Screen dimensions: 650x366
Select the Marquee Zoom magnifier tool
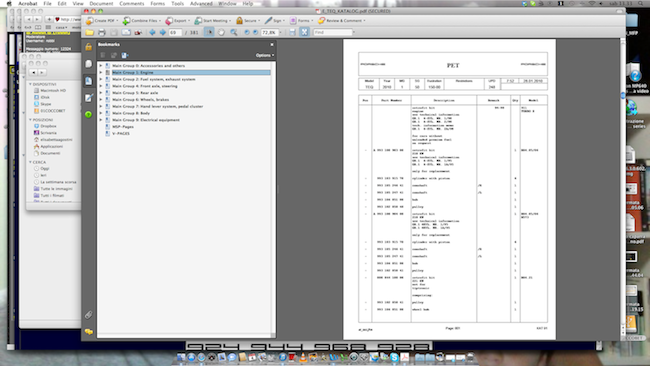click(x=234, y=32)
